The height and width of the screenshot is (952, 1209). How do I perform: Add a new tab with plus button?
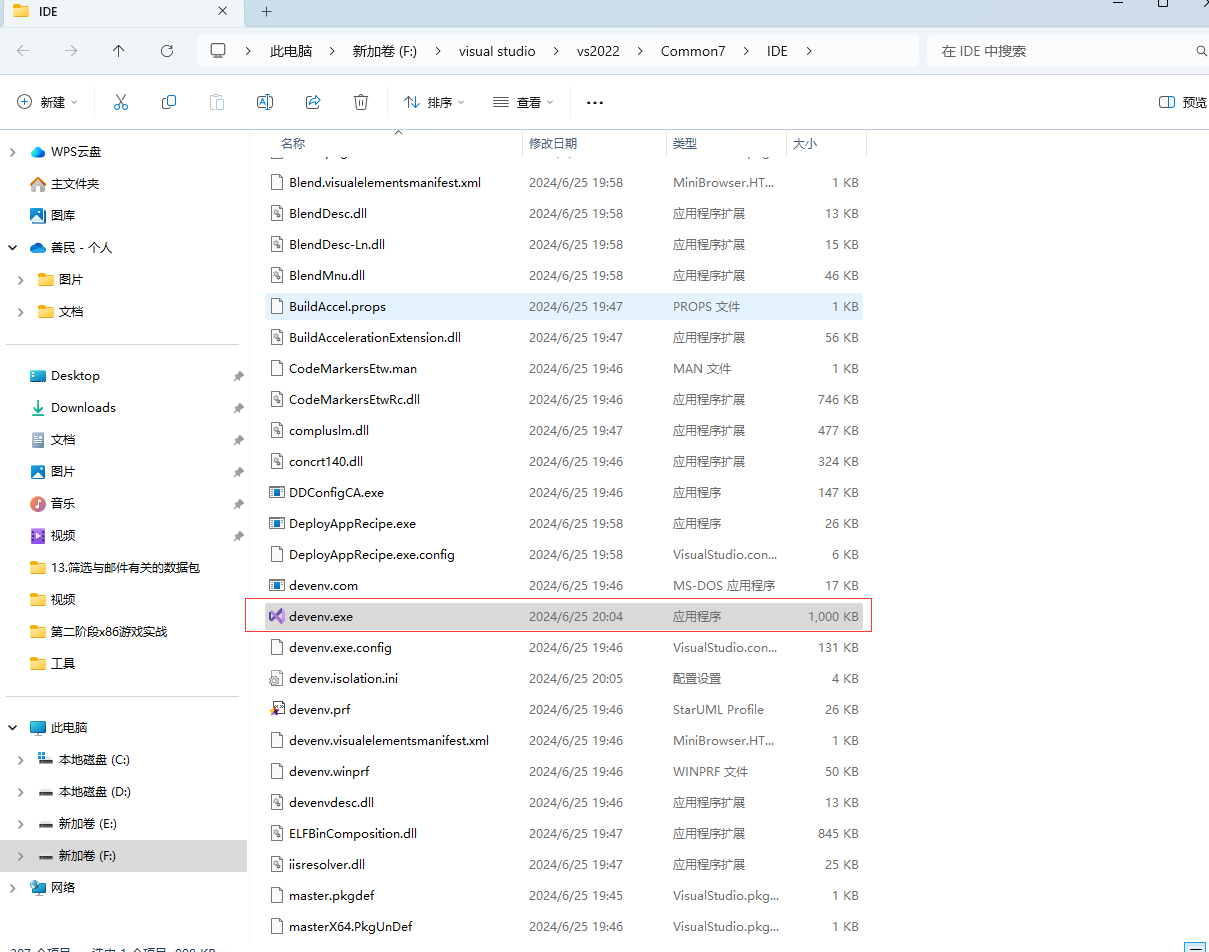pyautogui.click(x=266, y=12)
